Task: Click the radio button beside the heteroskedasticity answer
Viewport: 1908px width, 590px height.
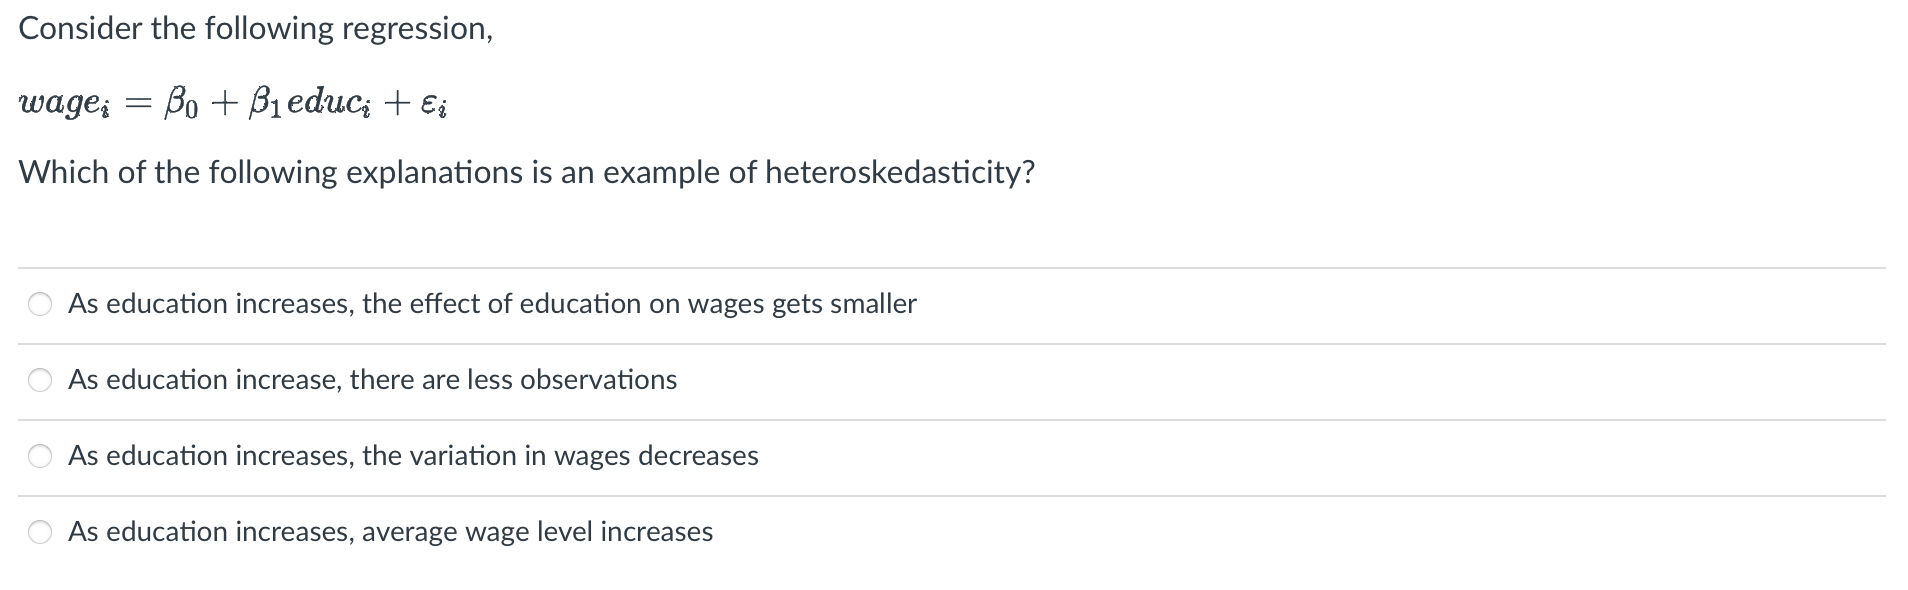Action: click(39, 456)
